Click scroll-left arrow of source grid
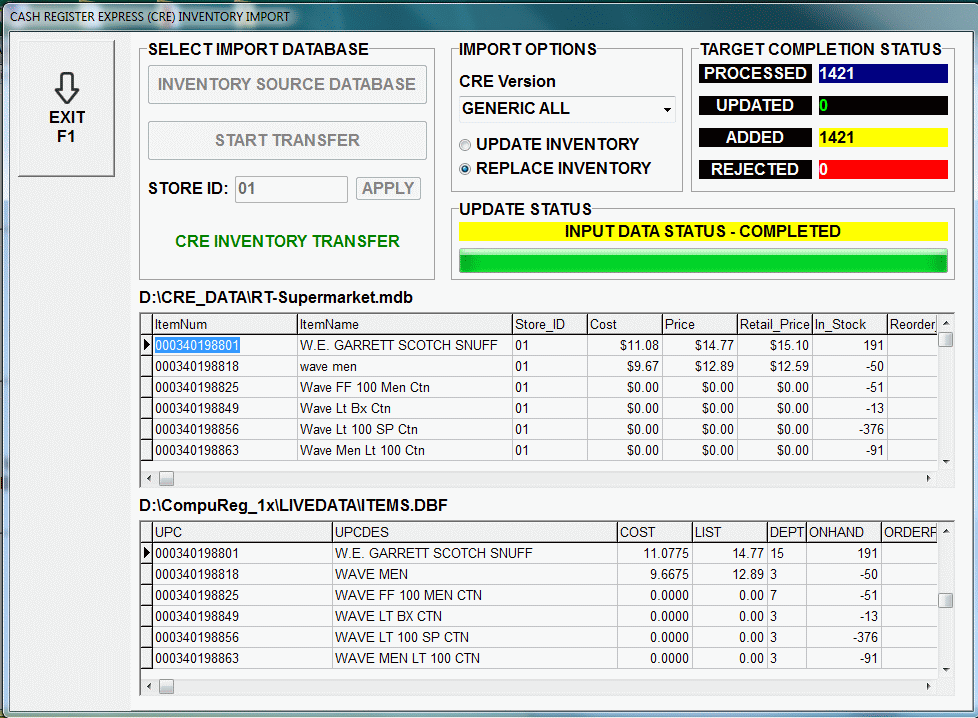 148,478
